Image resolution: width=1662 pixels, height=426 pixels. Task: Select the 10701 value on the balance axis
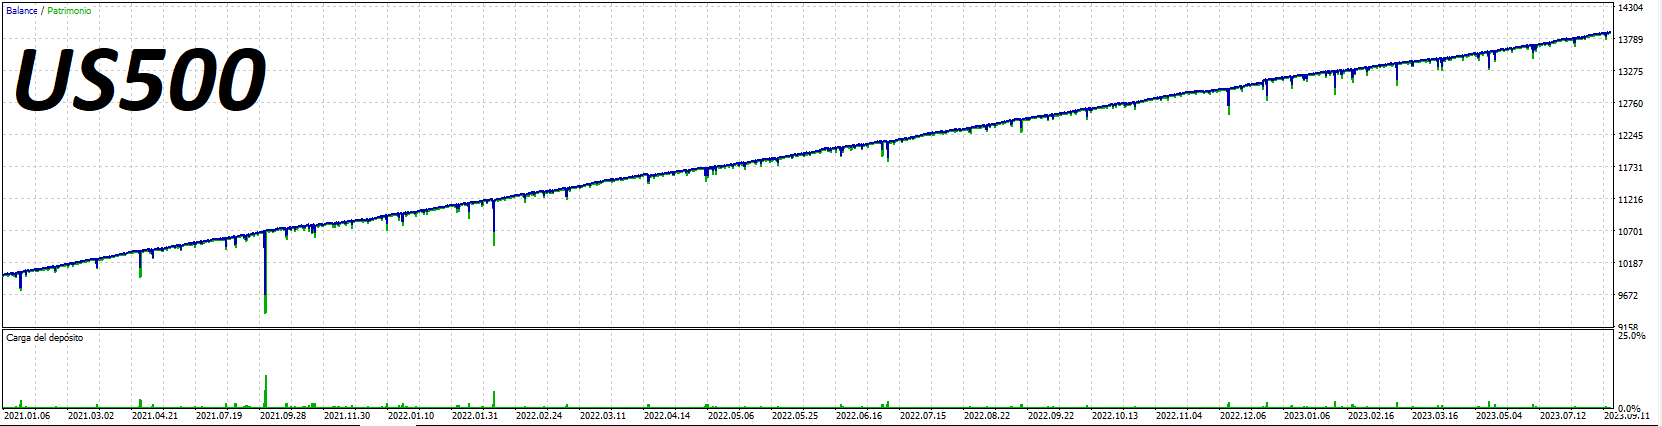[x=1631, y=232]
